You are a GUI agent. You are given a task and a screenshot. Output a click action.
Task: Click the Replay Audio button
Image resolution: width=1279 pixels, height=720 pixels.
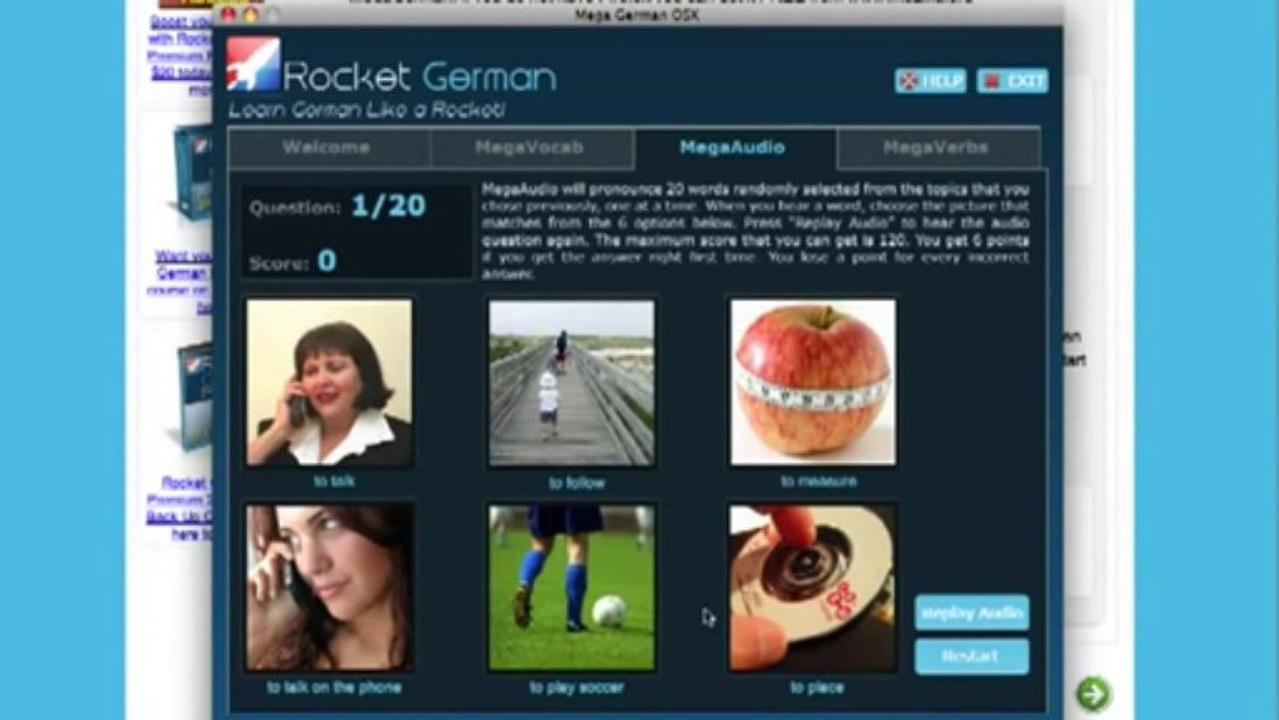tap(971, 612)
